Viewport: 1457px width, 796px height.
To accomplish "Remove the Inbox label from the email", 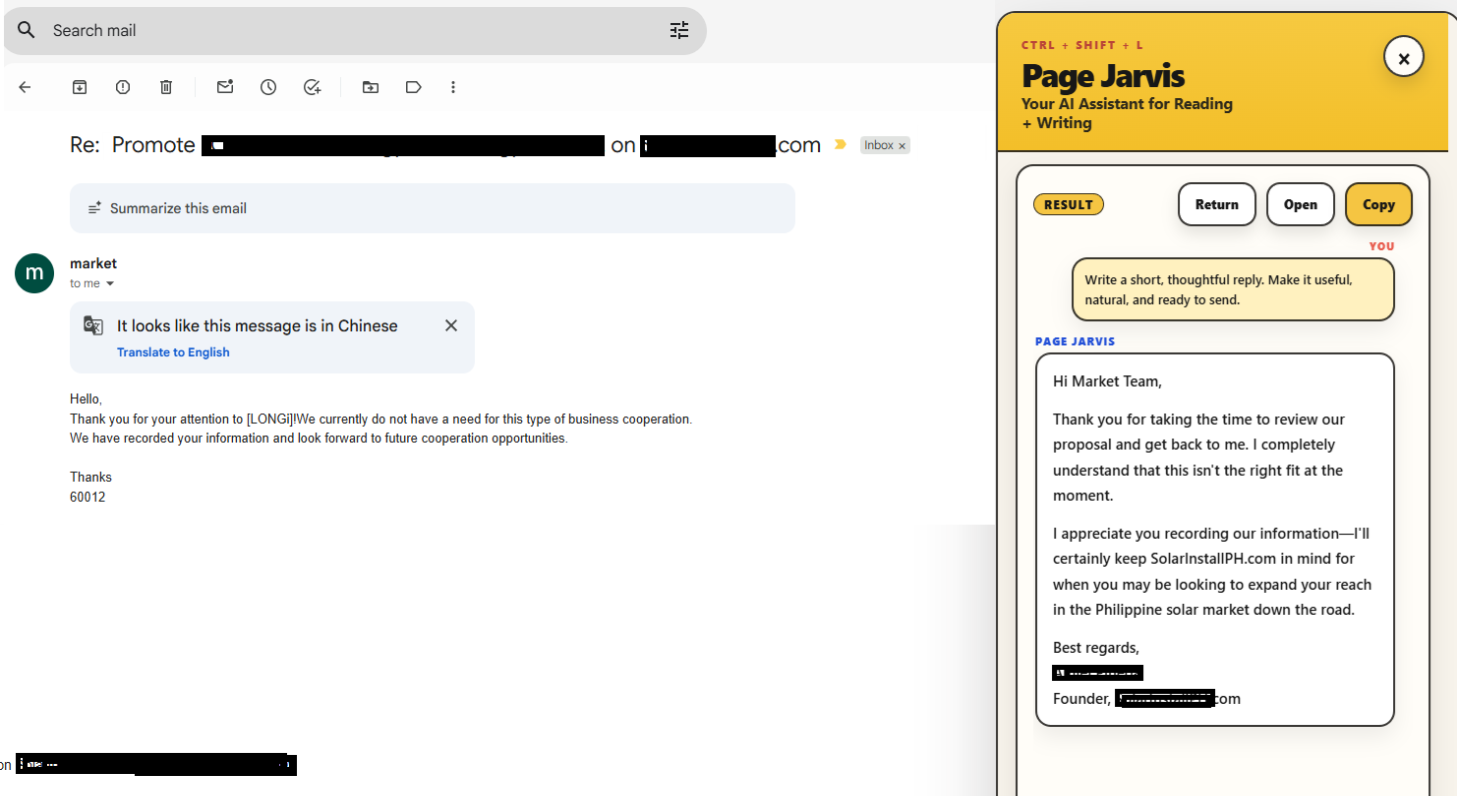I will (901, 146).
